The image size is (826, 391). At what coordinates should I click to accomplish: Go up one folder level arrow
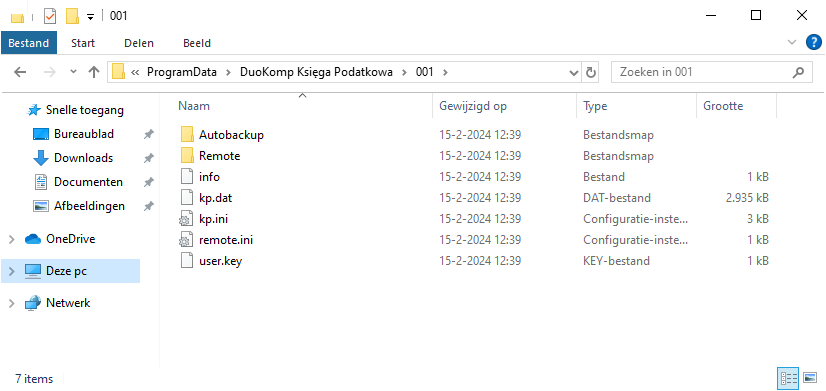point(94,72)
